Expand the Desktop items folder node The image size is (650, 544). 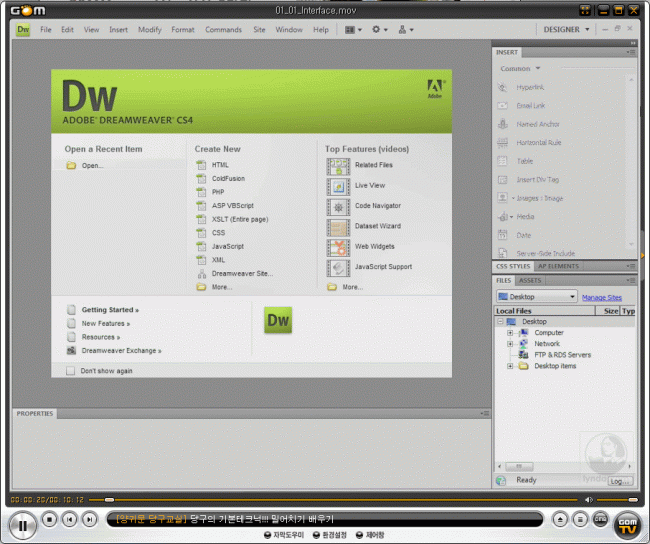point(510,366)
